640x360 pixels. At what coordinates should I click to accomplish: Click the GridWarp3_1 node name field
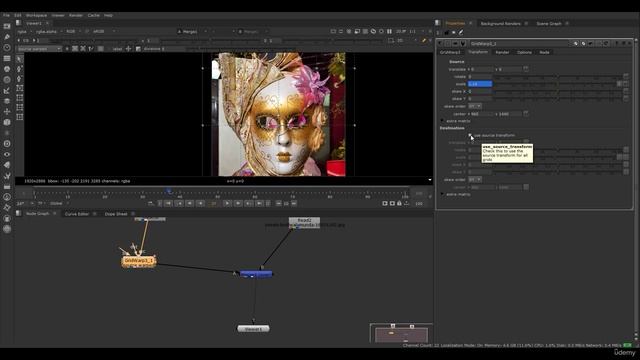pyautogui.click(x=519, y=43)
